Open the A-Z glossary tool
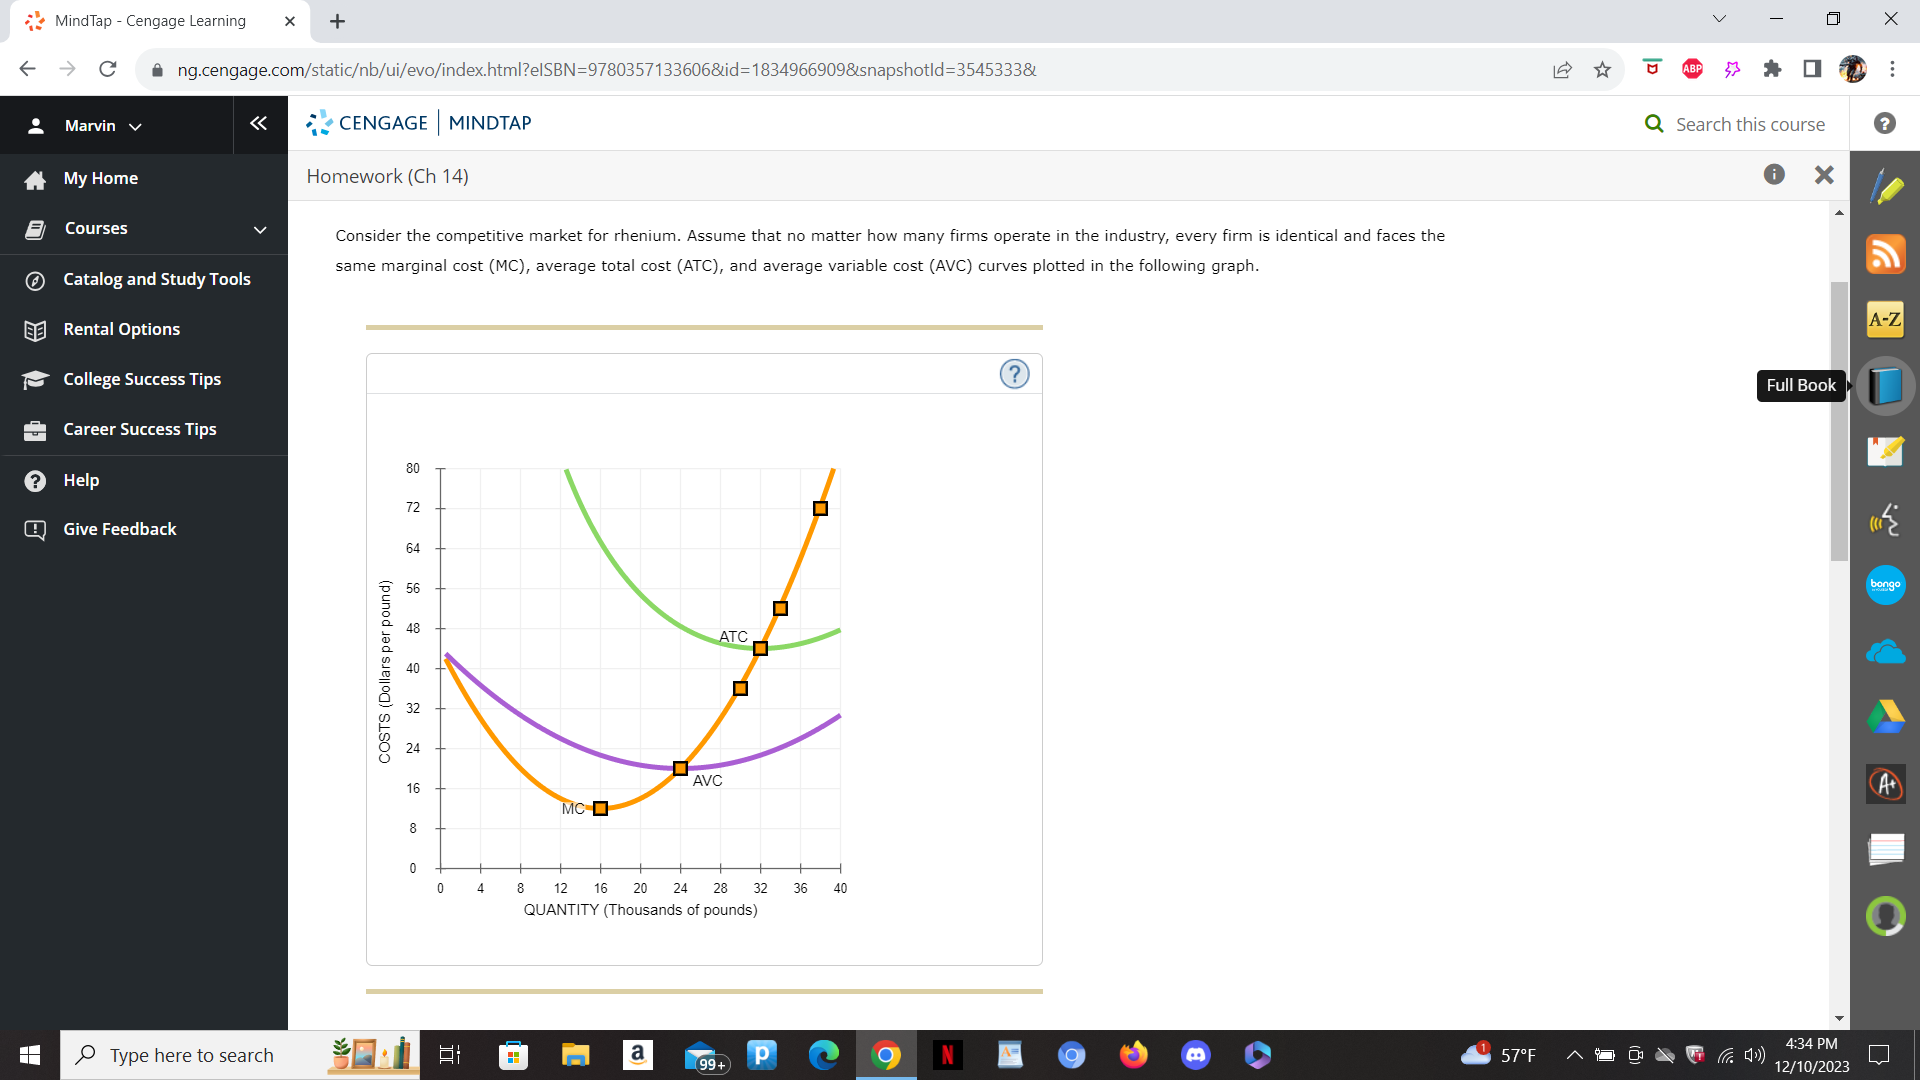The height and width of the screenshot is (1080, 1920). (1887, 319)
